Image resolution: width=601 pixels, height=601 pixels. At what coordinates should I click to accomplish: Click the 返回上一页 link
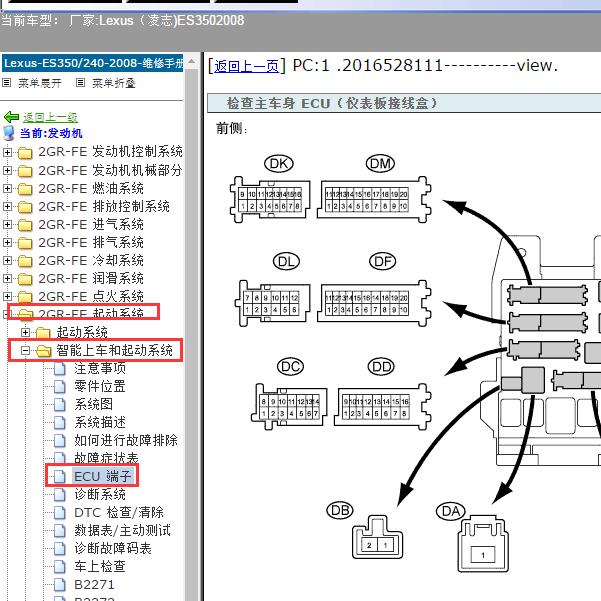(x=246, y=66)
